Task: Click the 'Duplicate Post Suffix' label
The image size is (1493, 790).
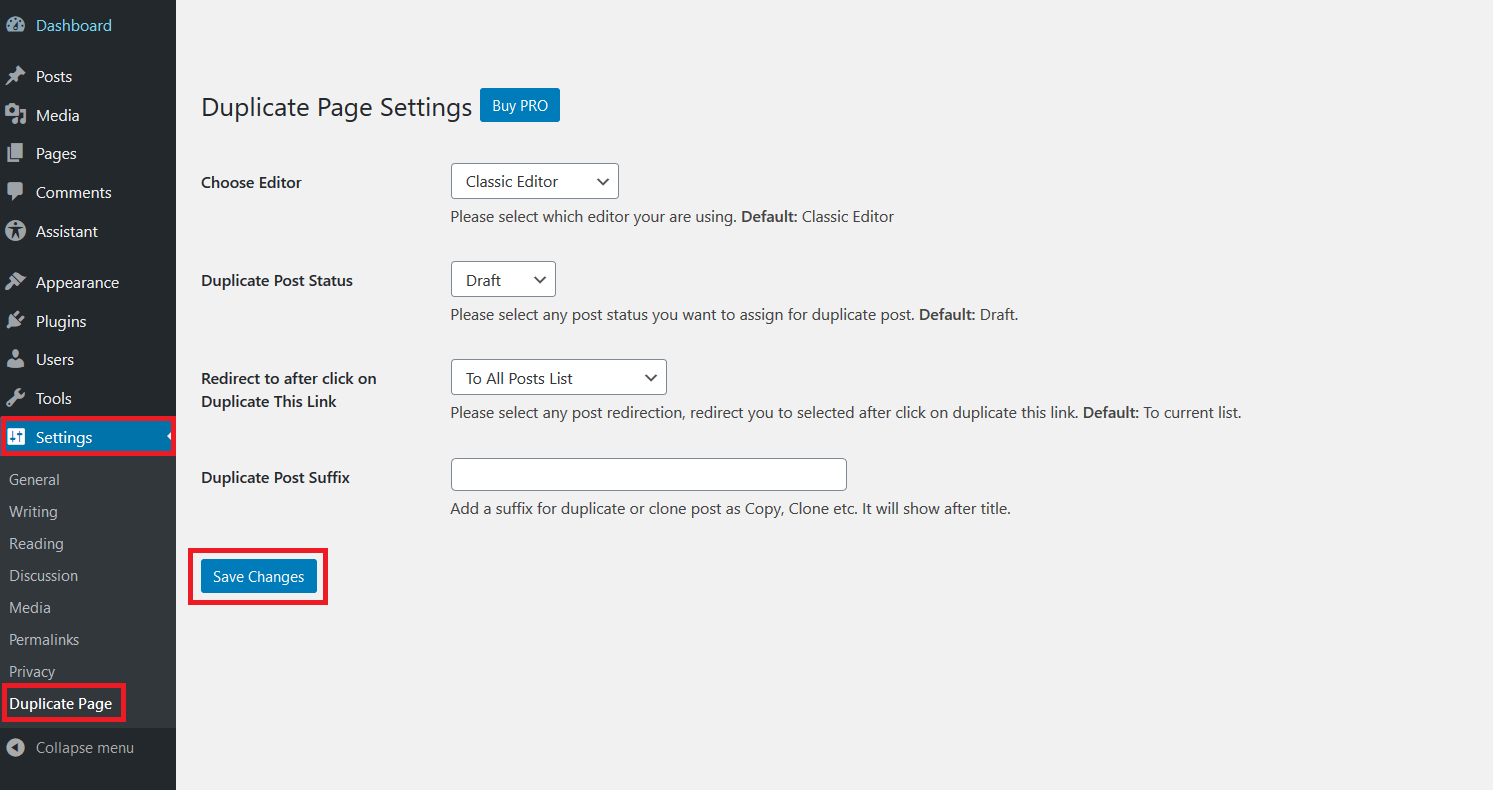Action: pyautogui.click(x=275, y=477)
